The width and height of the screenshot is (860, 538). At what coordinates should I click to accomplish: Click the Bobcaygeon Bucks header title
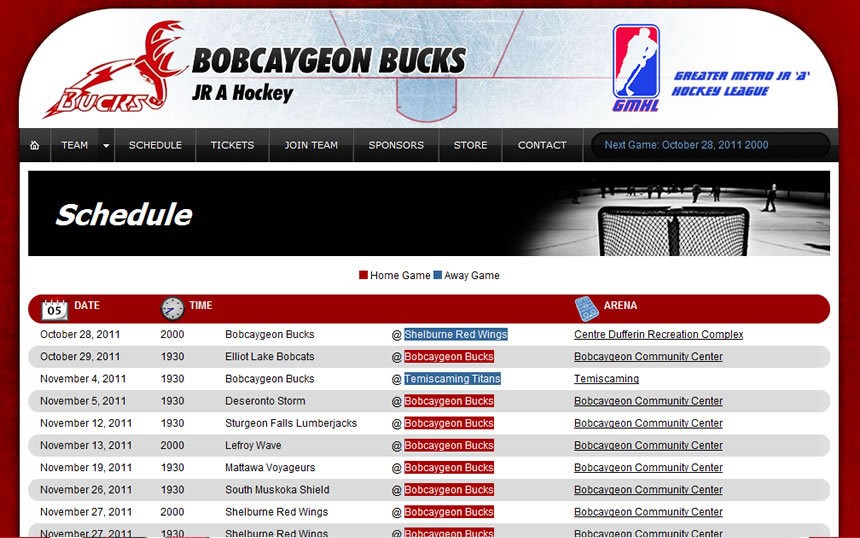[329, 60]
